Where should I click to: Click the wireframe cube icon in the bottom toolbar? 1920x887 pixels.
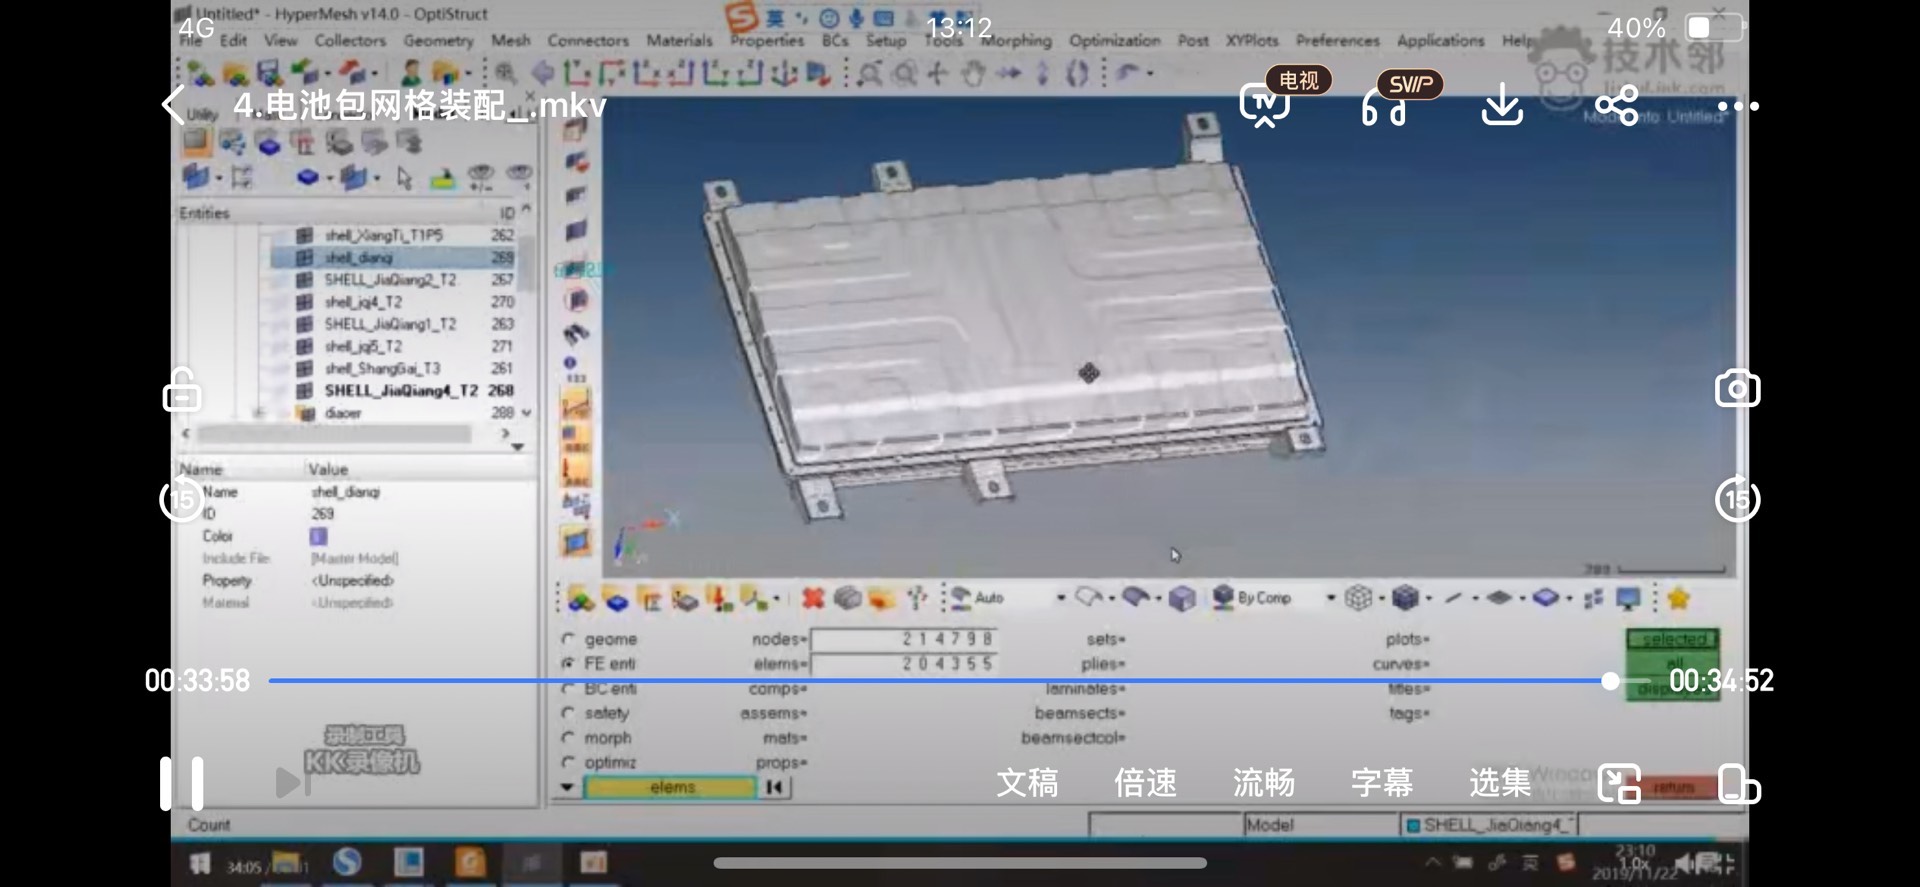1357,598
